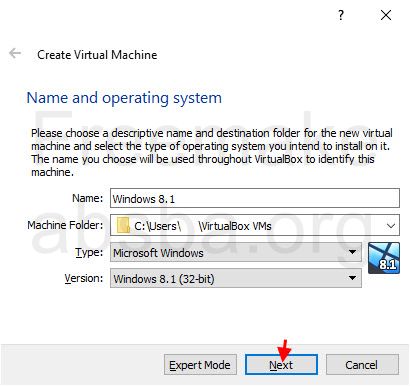Click the back arrow beside Create Virtual Machine
Image resolution: width=410 pixels, height=386 pixels.
[x=15, y=53]
